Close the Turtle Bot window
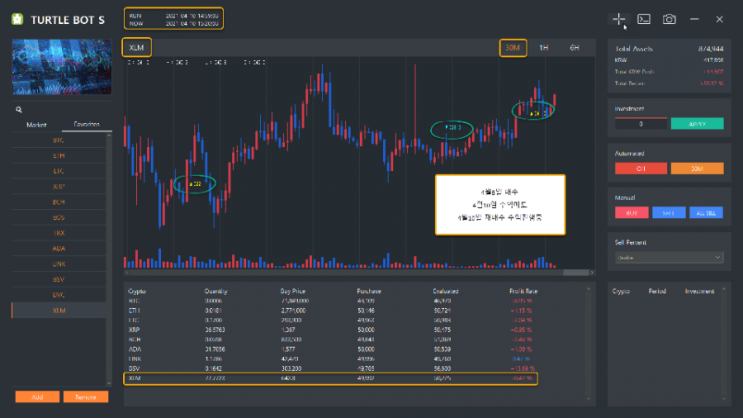The height and width of the screenshot is (418, 743). [x=719, y=19]
